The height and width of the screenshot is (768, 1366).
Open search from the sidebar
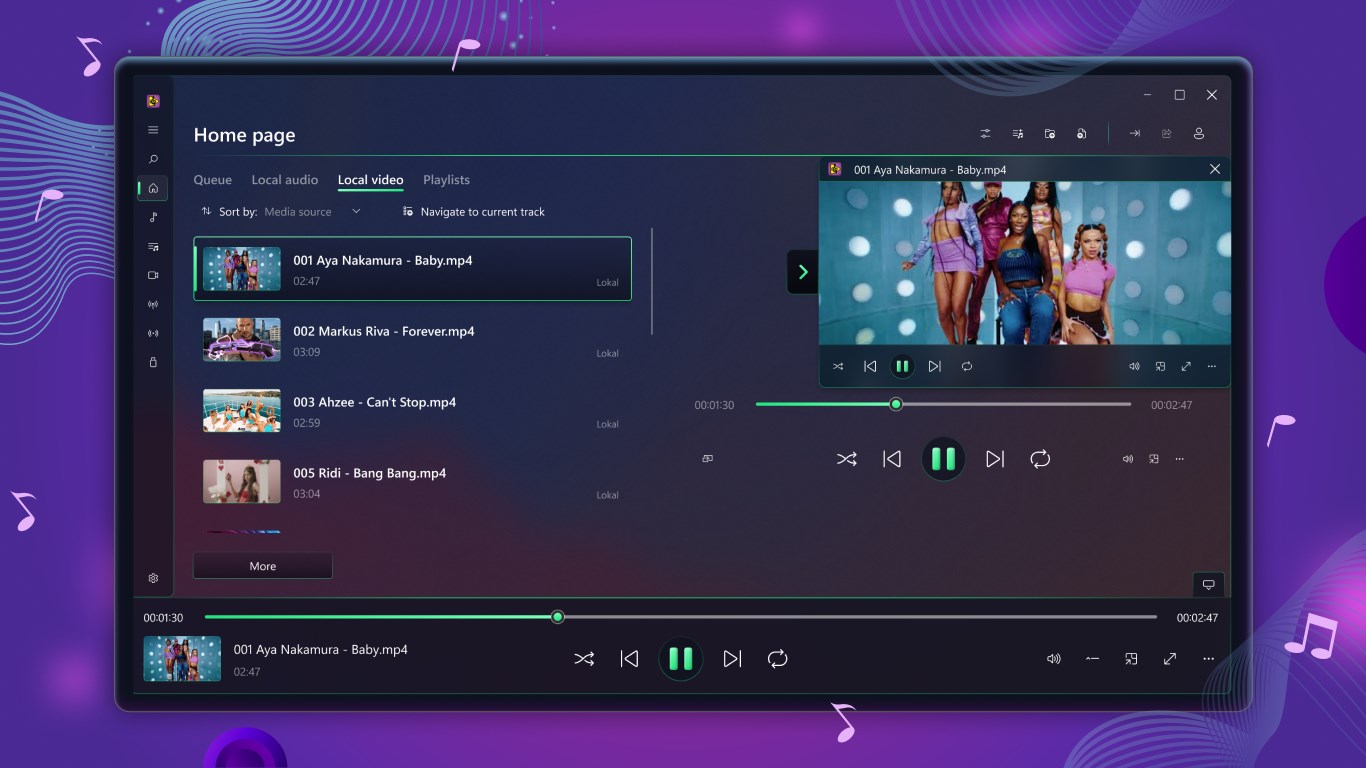(153, 159)
